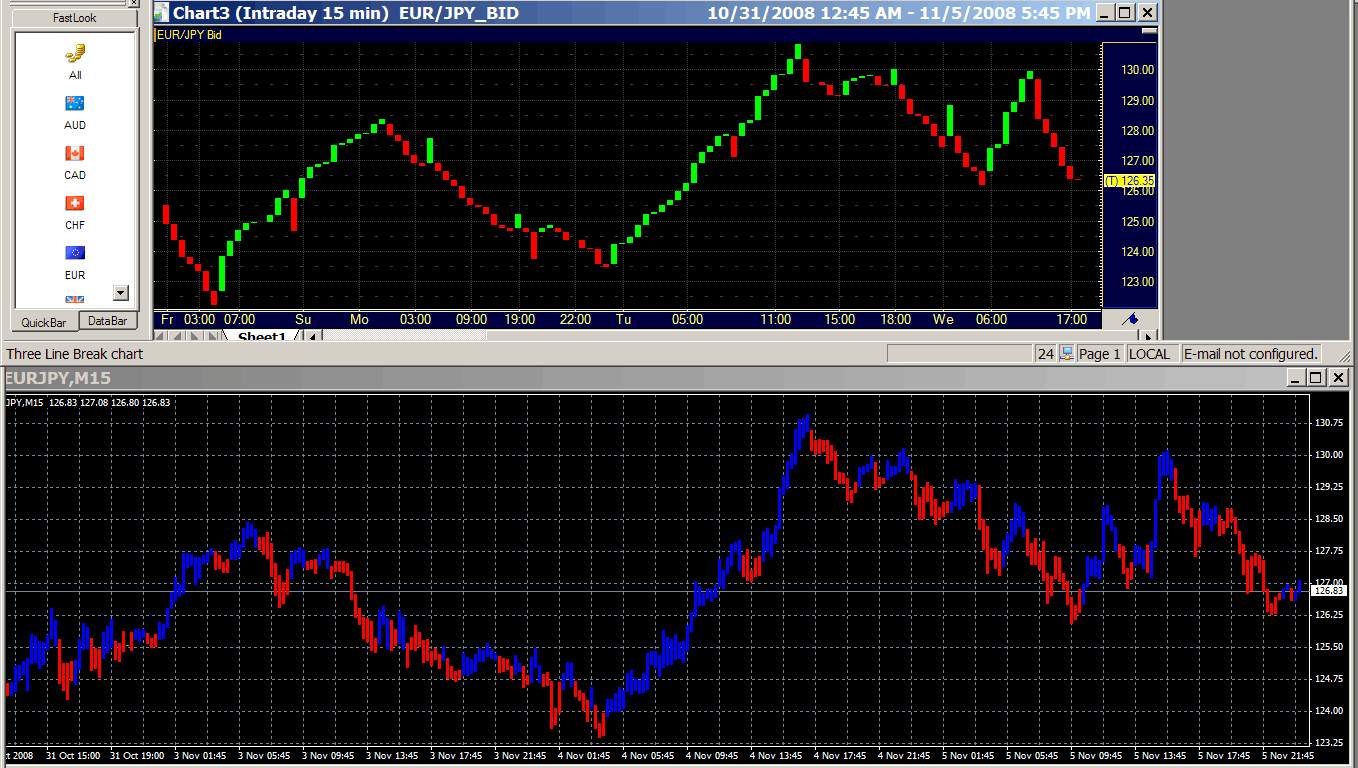Image resolution: width=1358 pixels, height=768 pixels.
Task: Click the '24' status bar cell
Action: [1046, 354]
